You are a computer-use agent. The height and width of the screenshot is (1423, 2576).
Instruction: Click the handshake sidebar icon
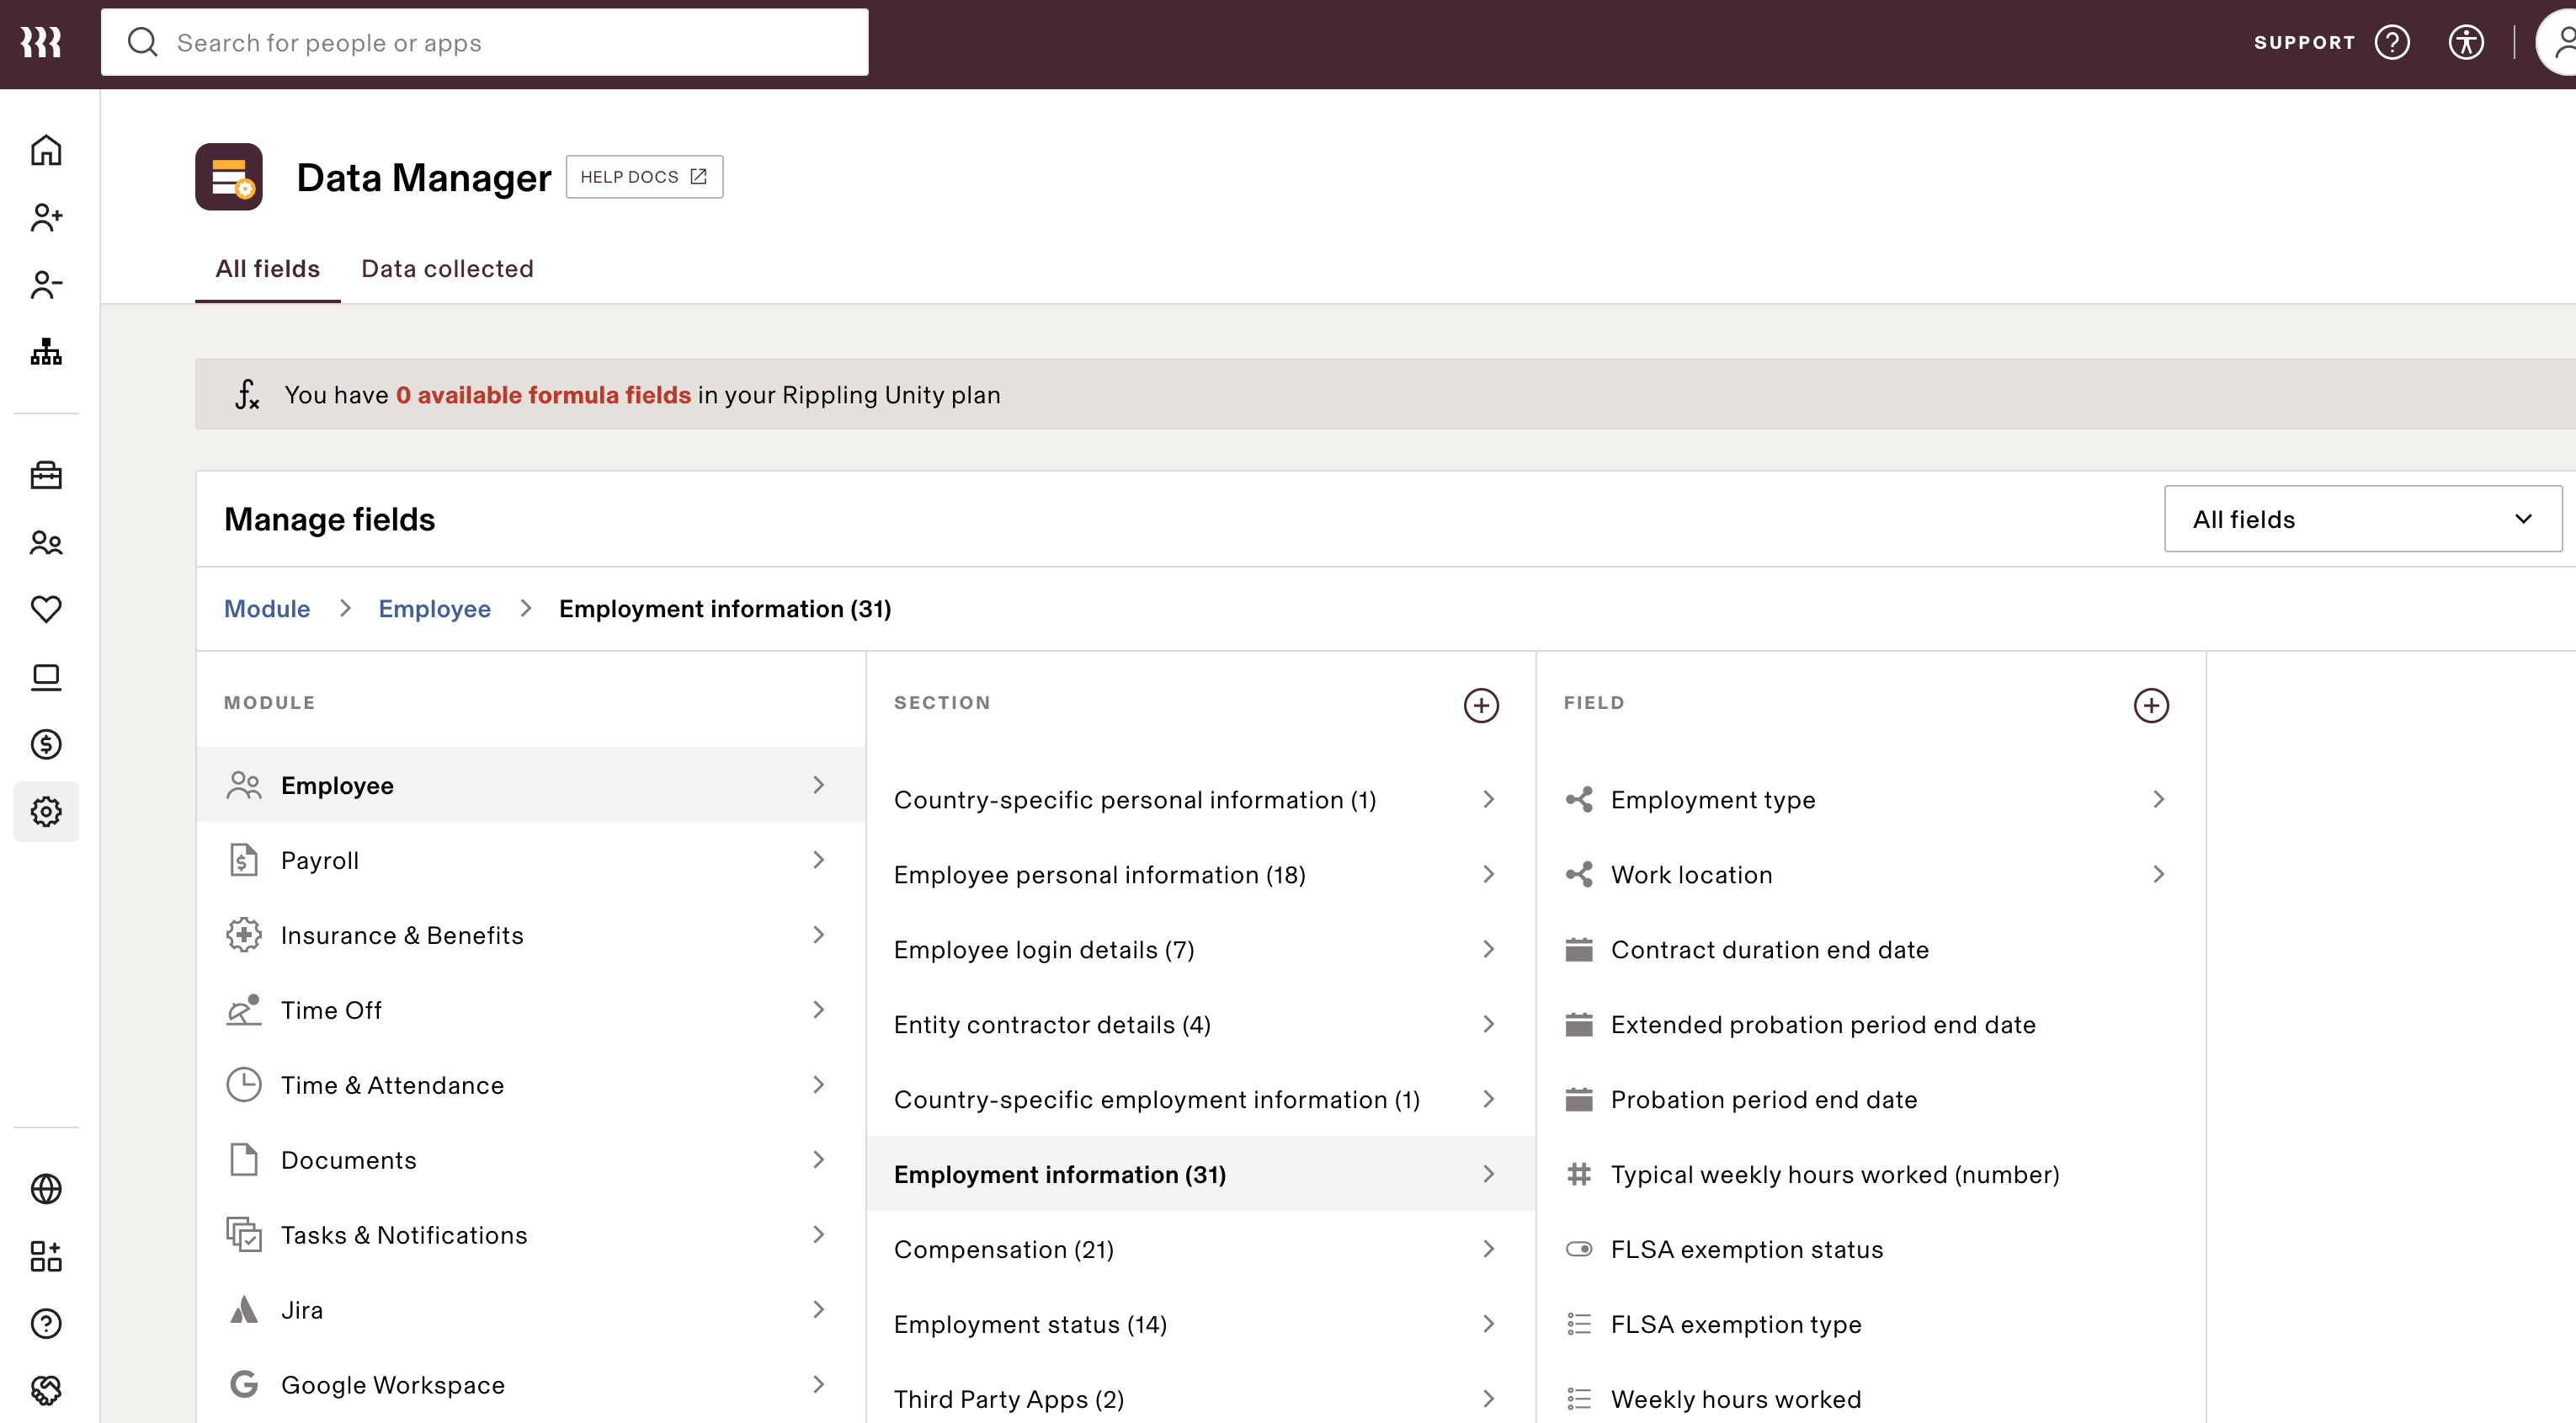46,1390
